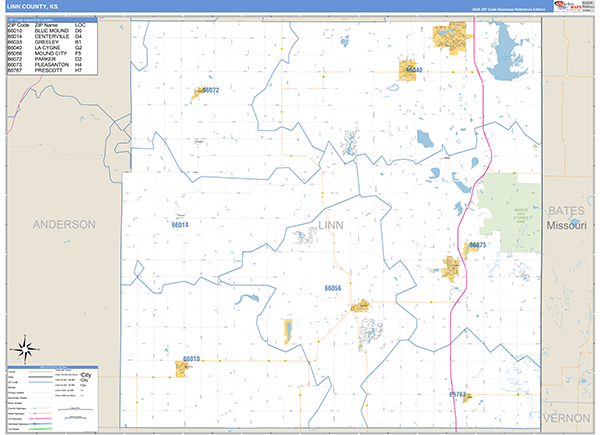Click PRESCOTT in the index table

pyautogui.click(x=49, y=70)
